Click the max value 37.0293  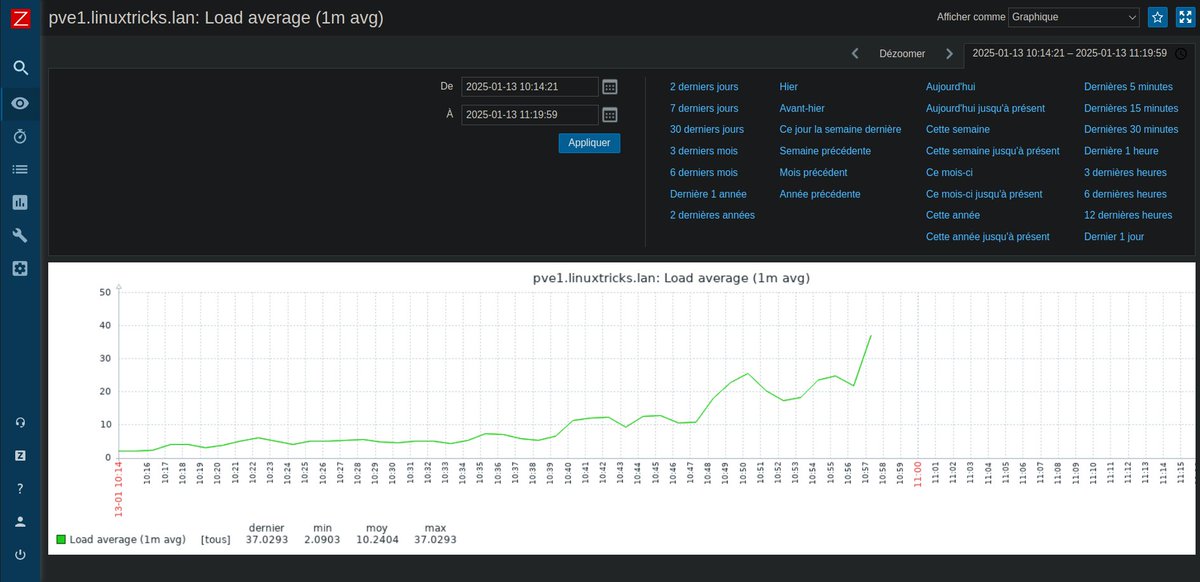pos(434,540)
